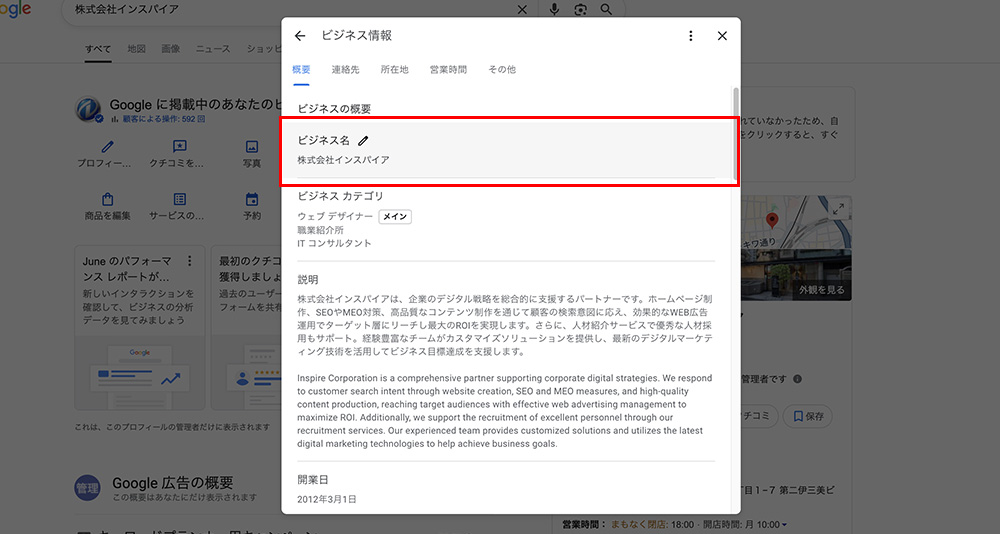Select the ニュース search tab

coord(213,49)
